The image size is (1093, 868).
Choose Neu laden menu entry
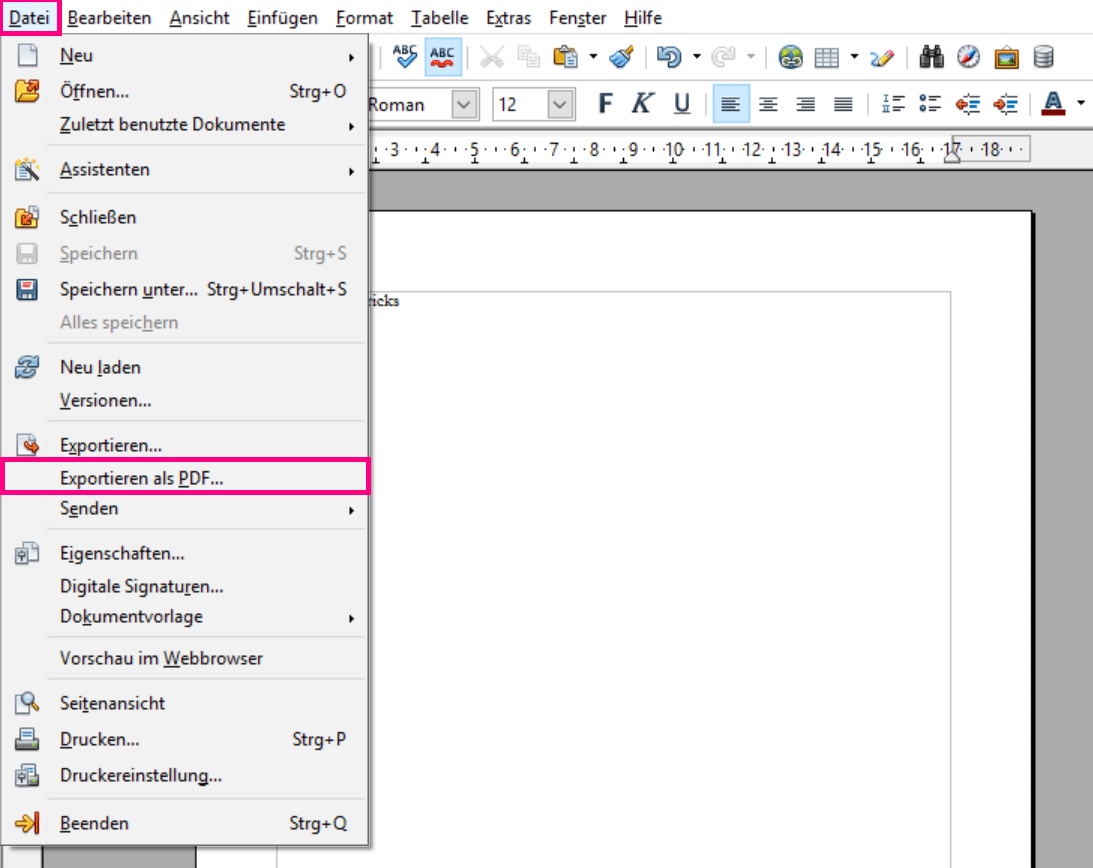(184, 367)
